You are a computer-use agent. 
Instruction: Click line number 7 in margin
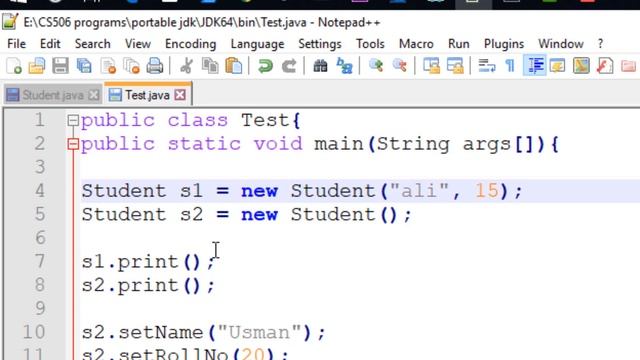pos(40,262)
